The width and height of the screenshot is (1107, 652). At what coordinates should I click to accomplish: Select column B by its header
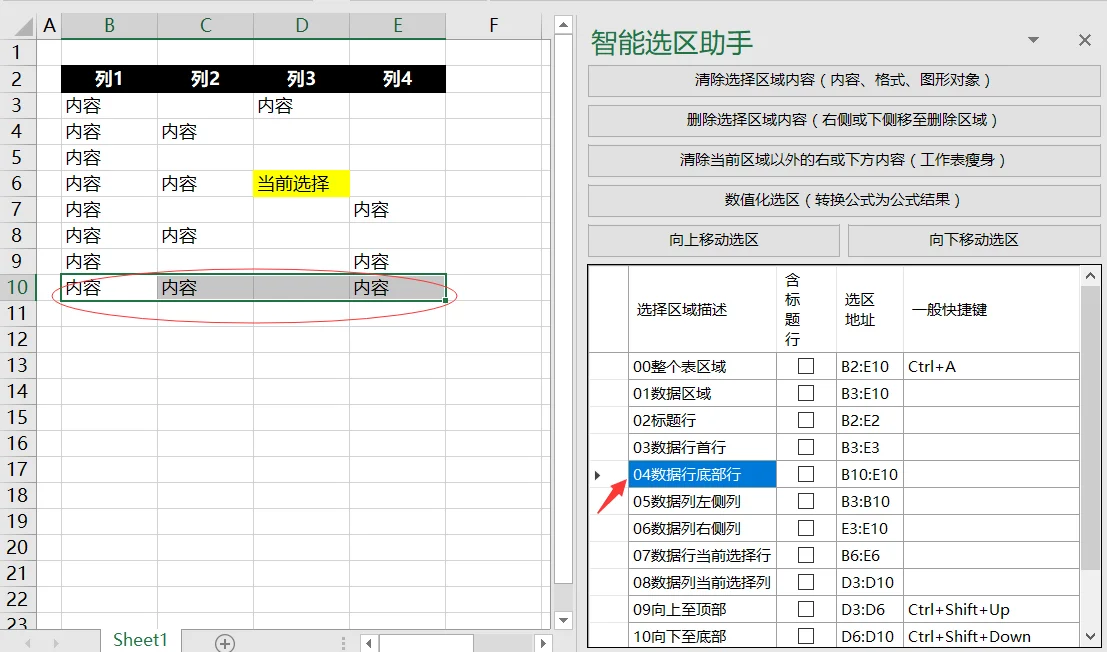pos(109,26)
